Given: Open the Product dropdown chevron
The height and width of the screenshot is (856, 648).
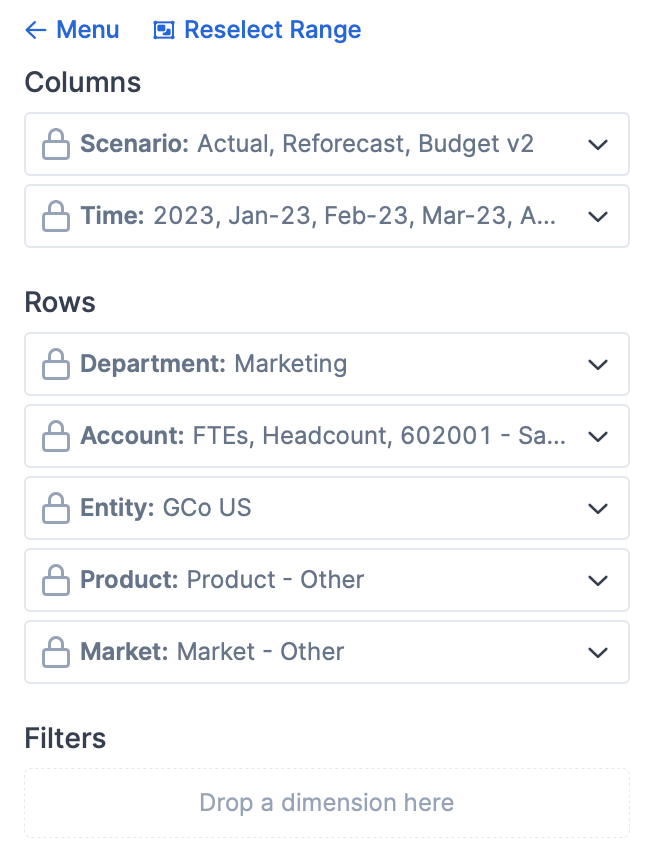Looking at the screenshot, I should coord(598,580).
